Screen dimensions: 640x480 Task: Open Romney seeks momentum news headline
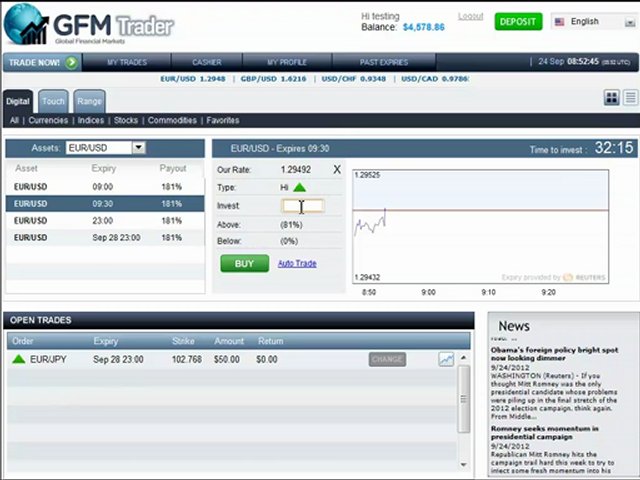544,433
